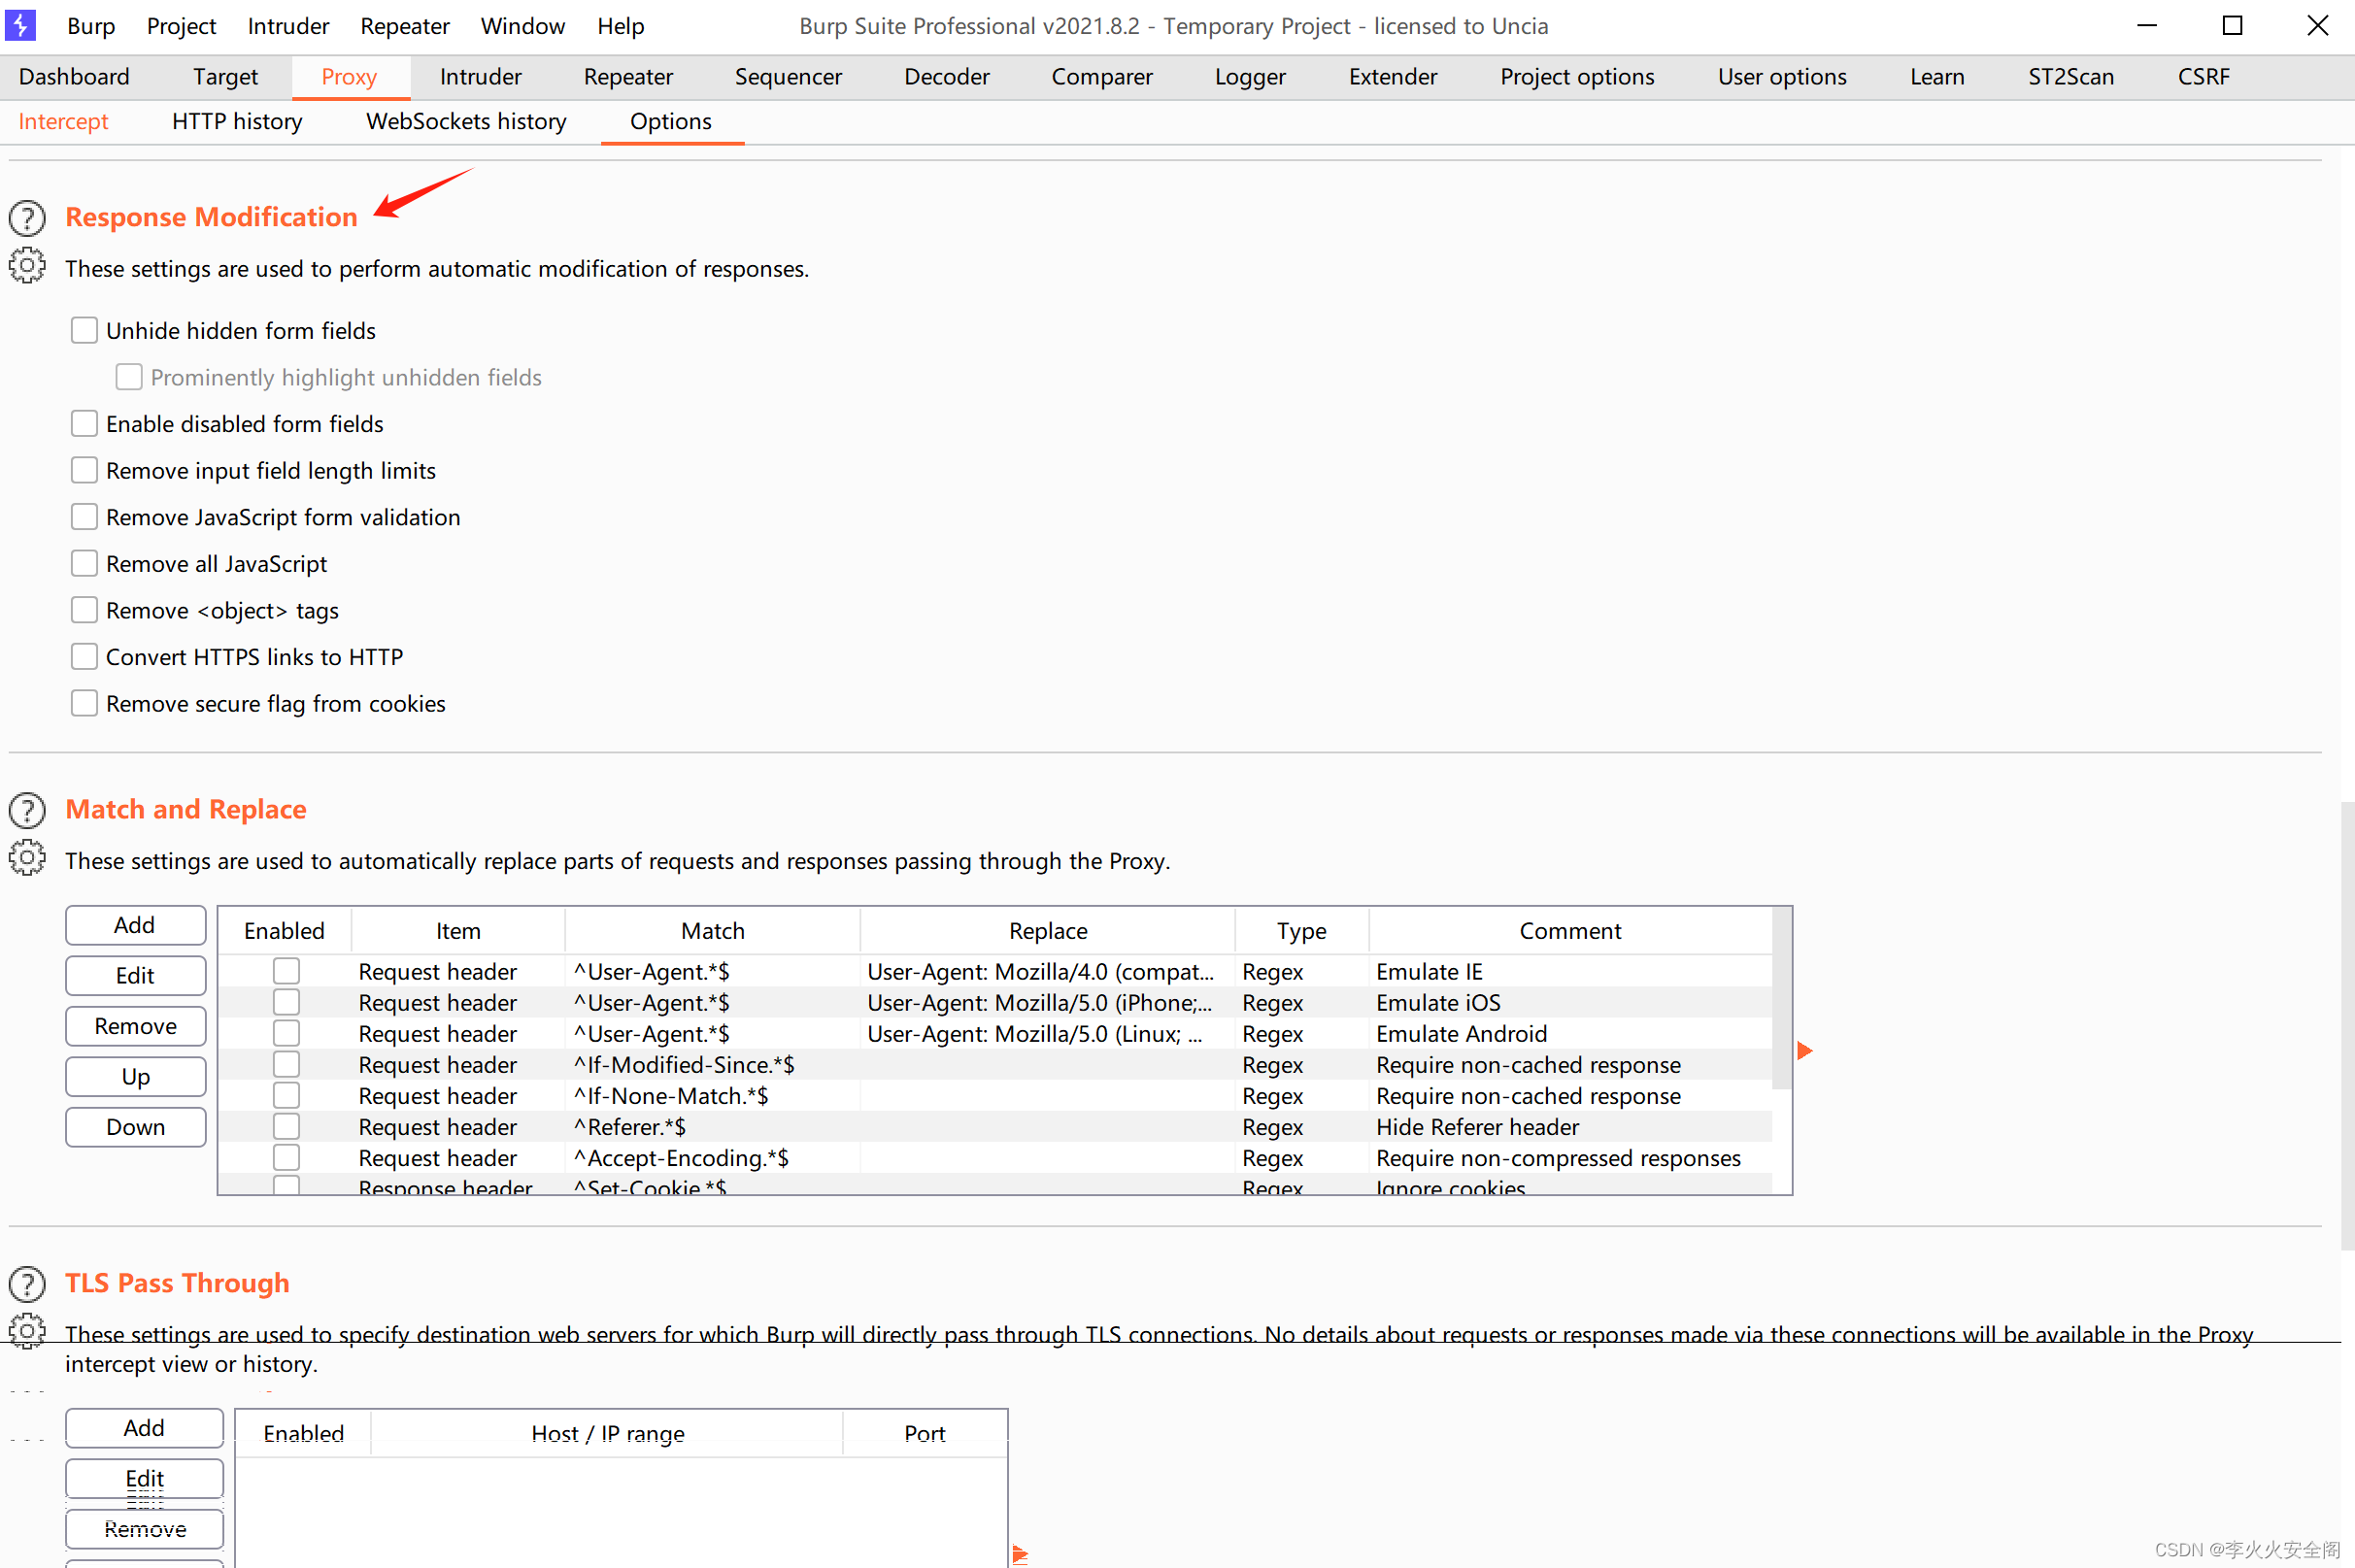Check Enable disabled form fields
2355x1568 pixels.
click(84, 424)
